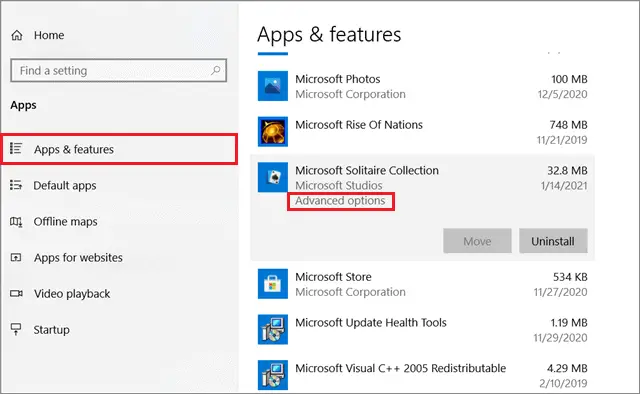Screen dimensions: 640x394
Task: Click the date 11/27/2020
Action: (x=560, y=292)
